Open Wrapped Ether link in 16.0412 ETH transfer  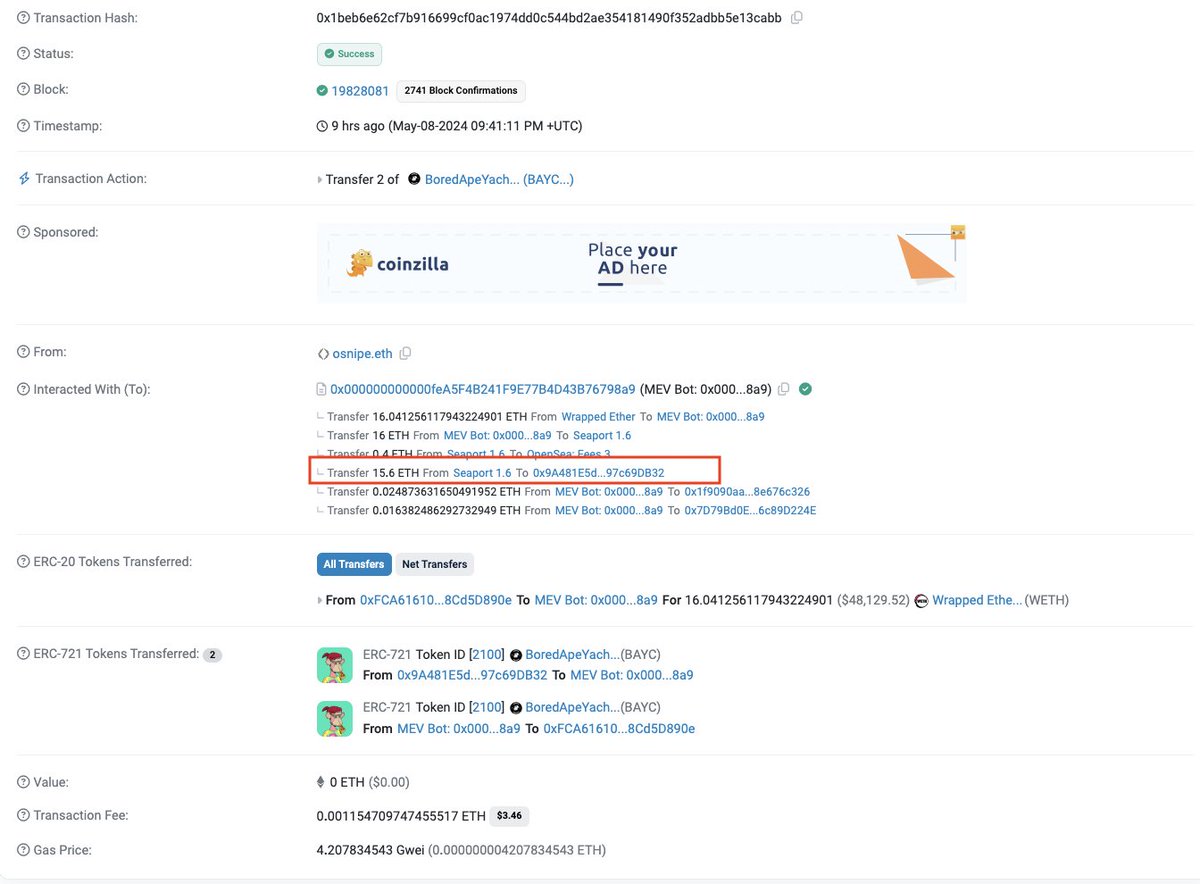[598, 416]
